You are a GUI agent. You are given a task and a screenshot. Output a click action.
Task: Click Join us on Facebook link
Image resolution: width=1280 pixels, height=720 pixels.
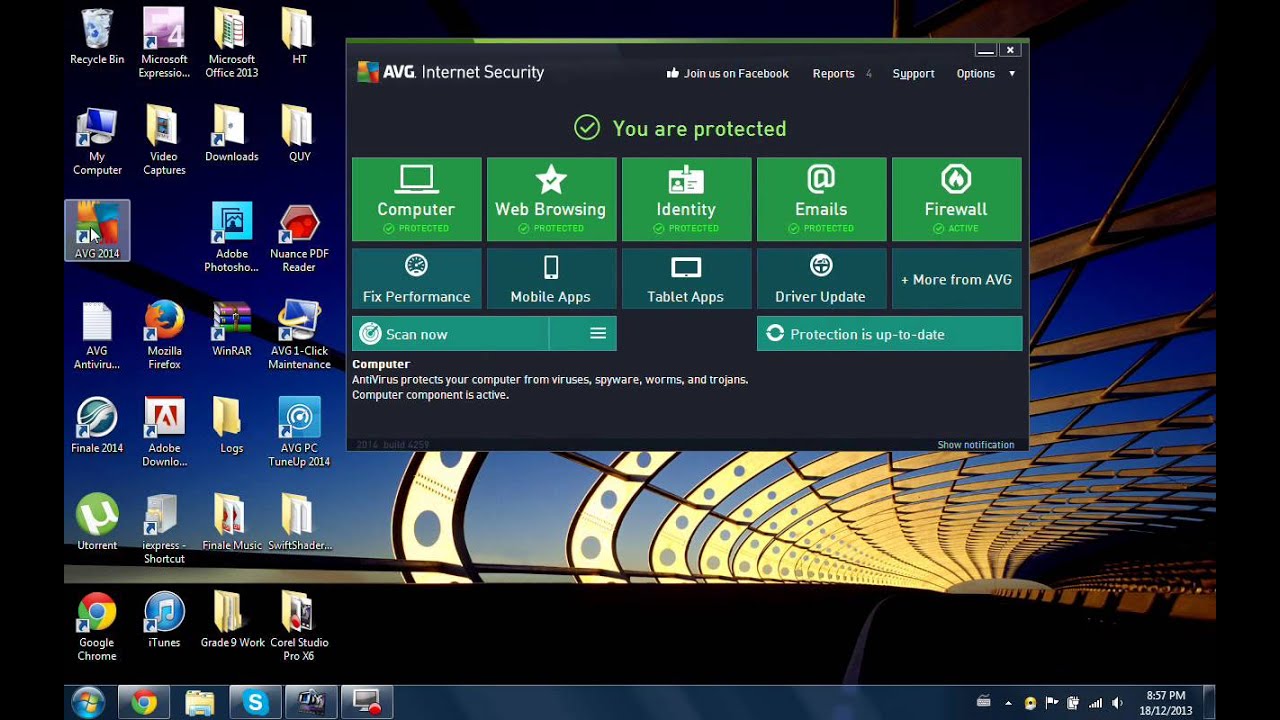point(727,73)
